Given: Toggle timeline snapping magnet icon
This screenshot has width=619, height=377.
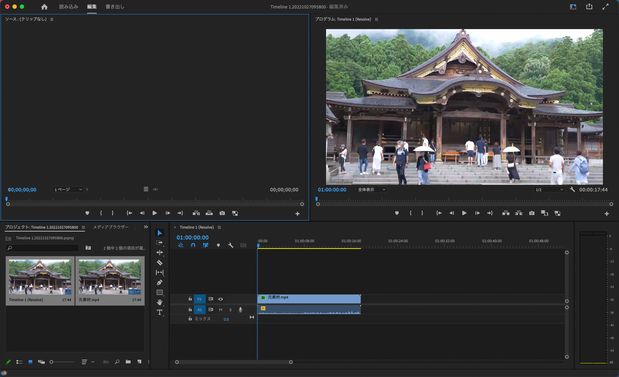Looking at the screenshot, I should coord(193,245).
